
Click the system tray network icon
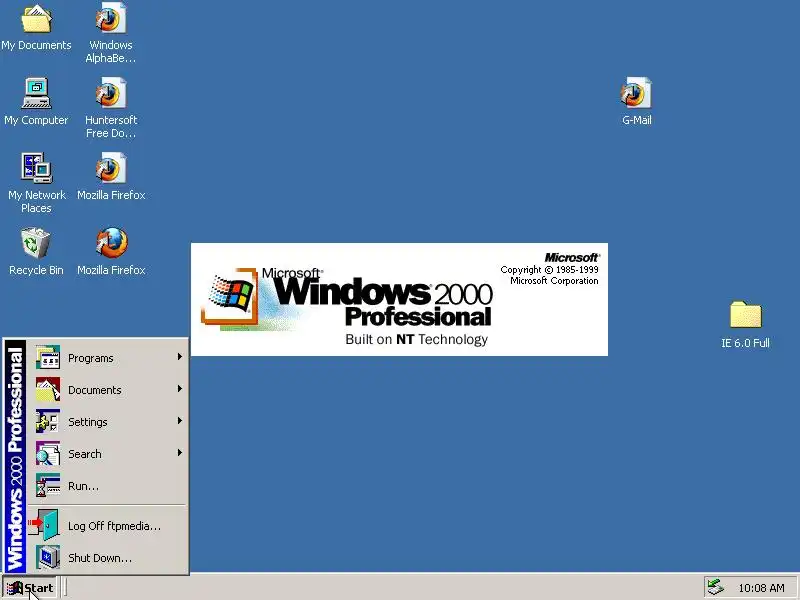(x=715, y=588)
